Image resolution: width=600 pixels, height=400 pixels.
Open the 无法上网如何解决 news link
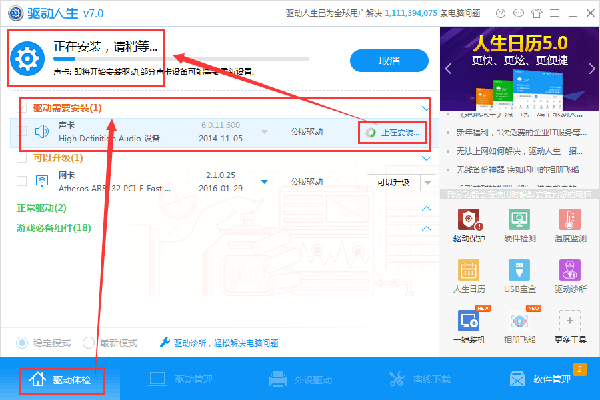[x=519, y=151]
